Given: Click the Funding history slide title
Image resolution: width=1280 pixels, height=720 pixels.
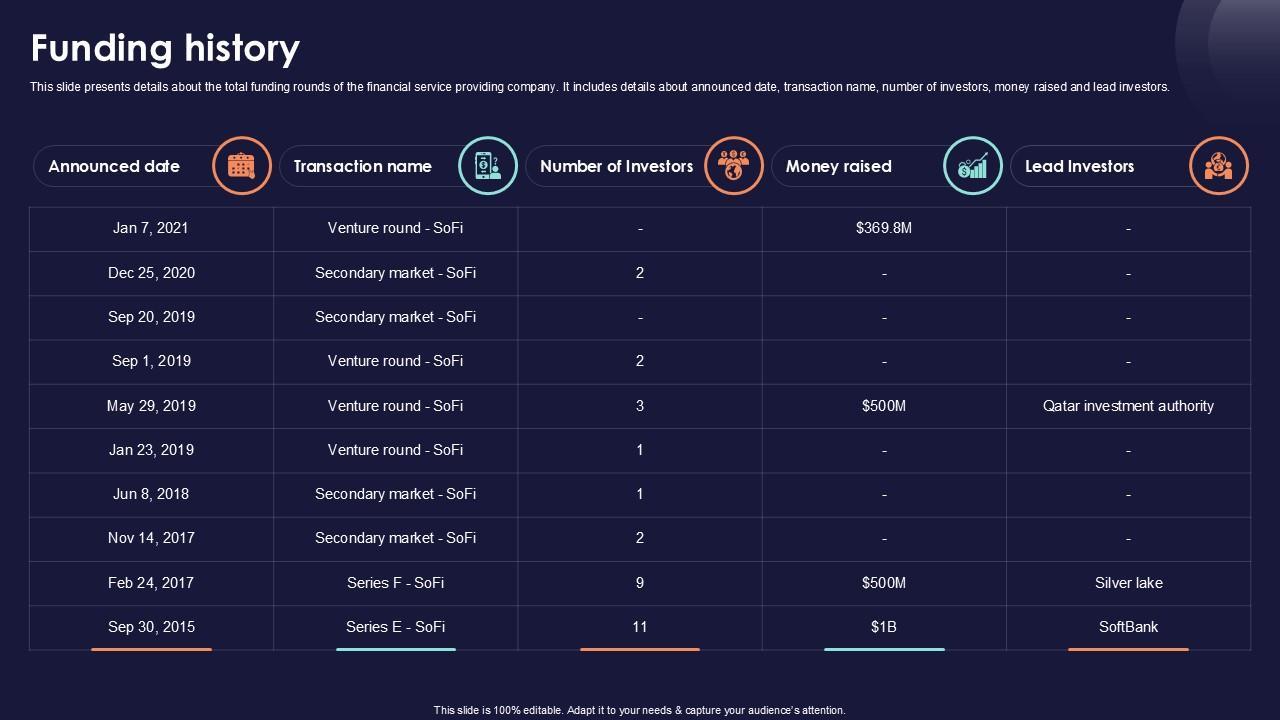Looking at the screenshot, I should [x=165, y=48].
